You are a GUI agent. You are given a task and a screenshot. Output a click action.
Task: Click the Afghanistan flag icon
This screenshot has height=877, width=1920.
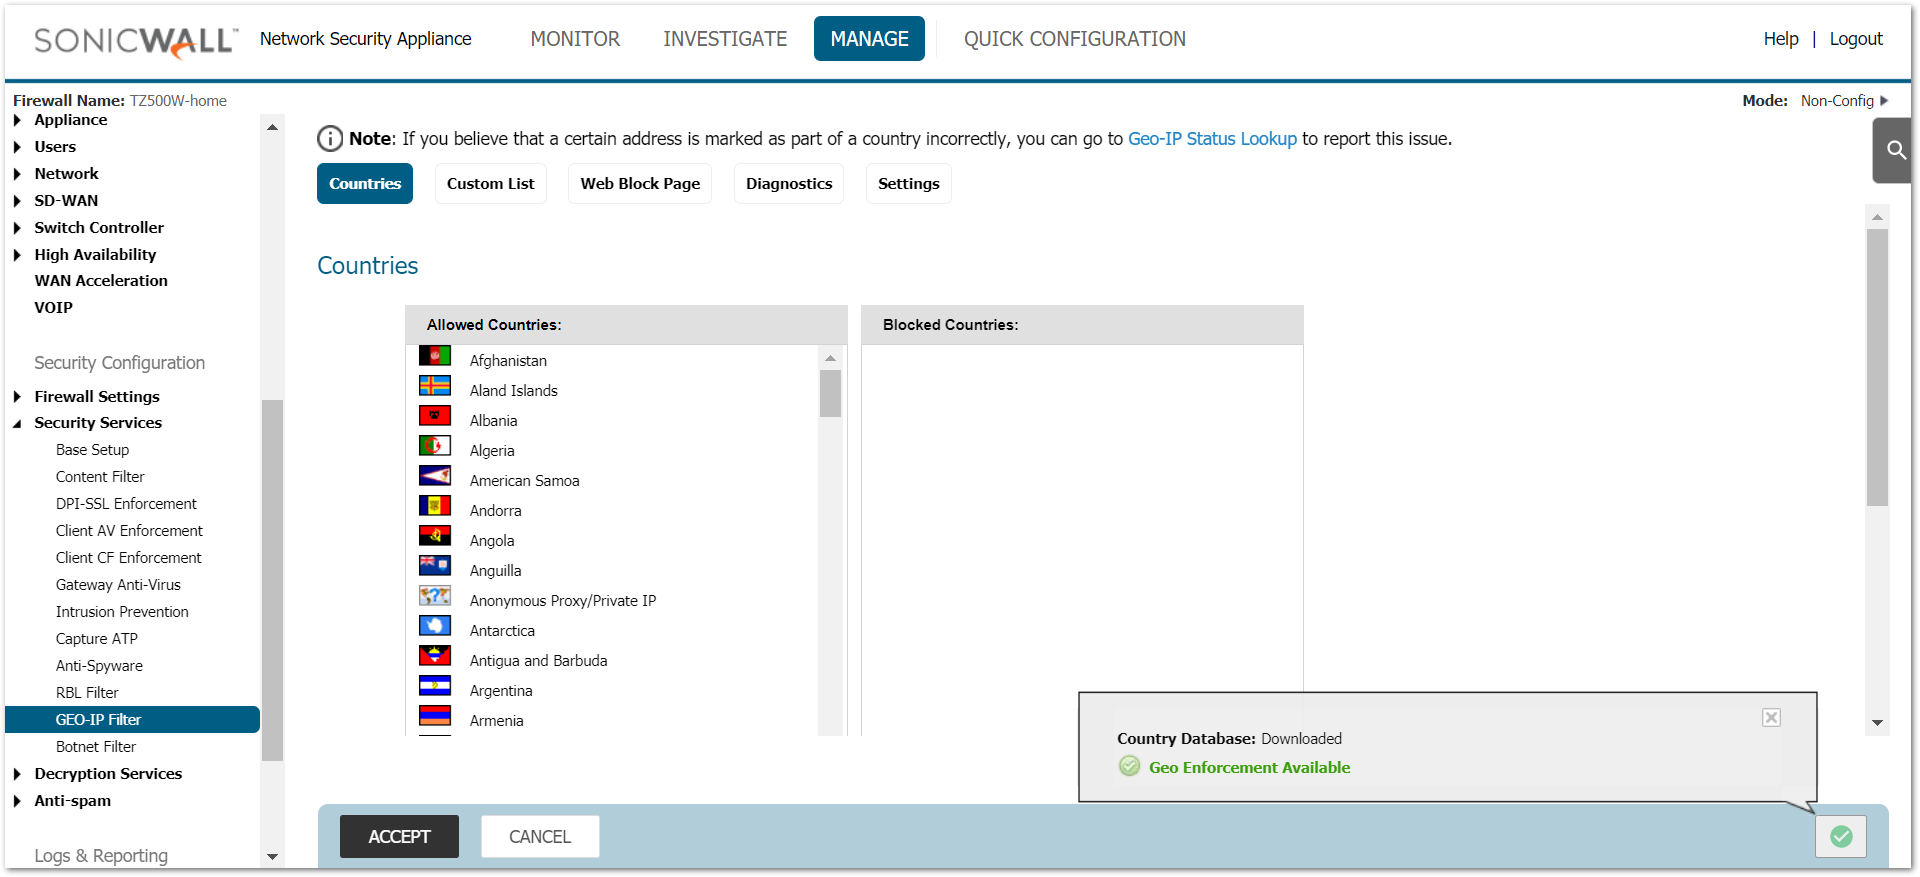click(x=434, y=356)
